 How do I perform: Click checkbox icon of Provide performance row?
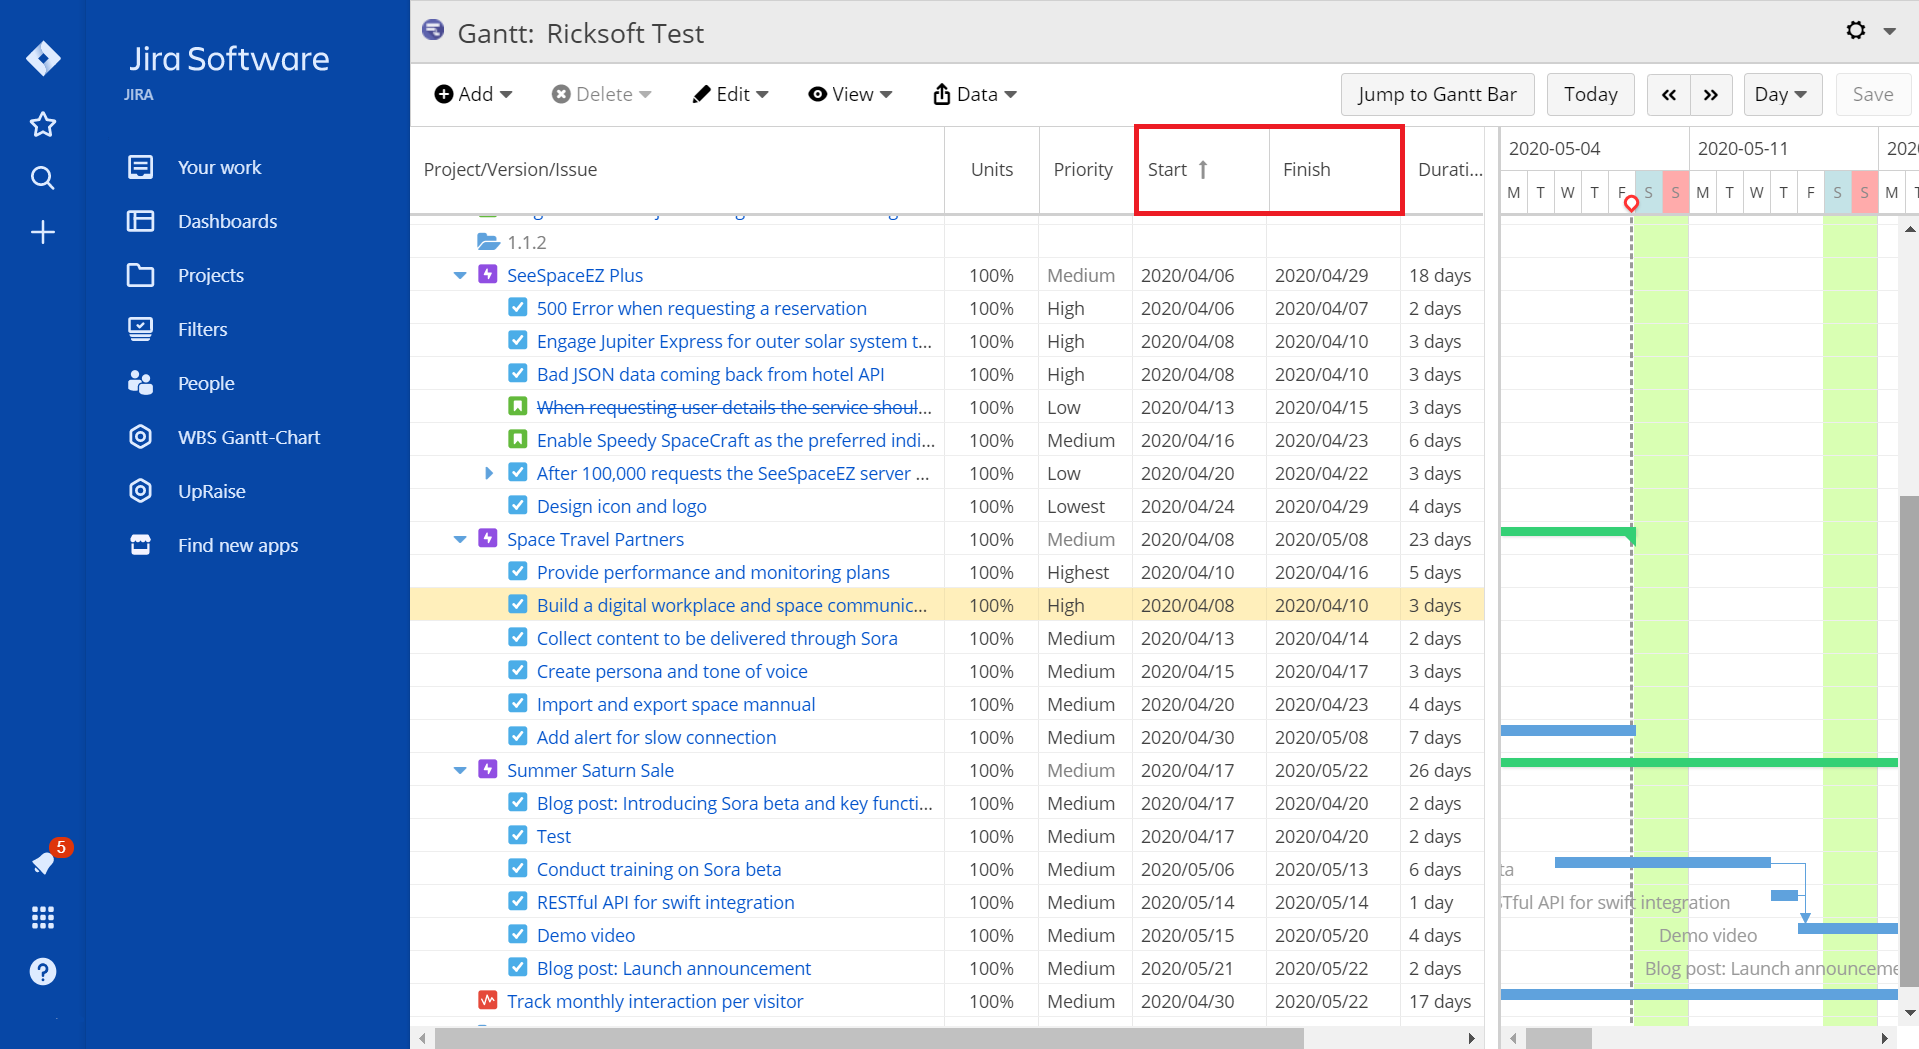[x=518, y=571]
